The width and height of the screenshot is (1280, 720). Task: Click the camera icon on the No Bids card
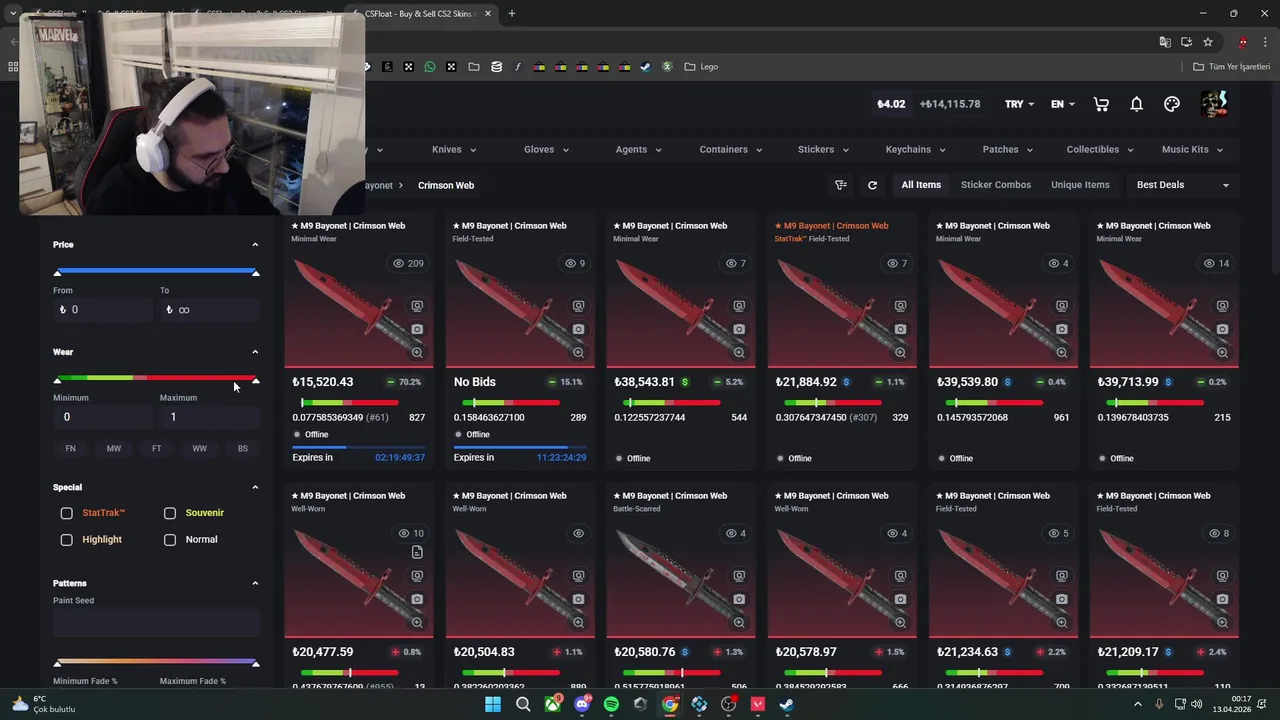(578, 329)
